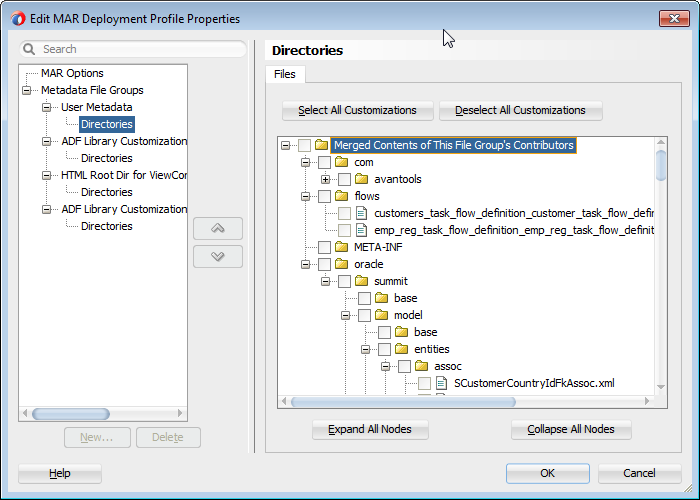Click into the Search field
Viewport: 700px width, 500px height.
coord(133,49)
